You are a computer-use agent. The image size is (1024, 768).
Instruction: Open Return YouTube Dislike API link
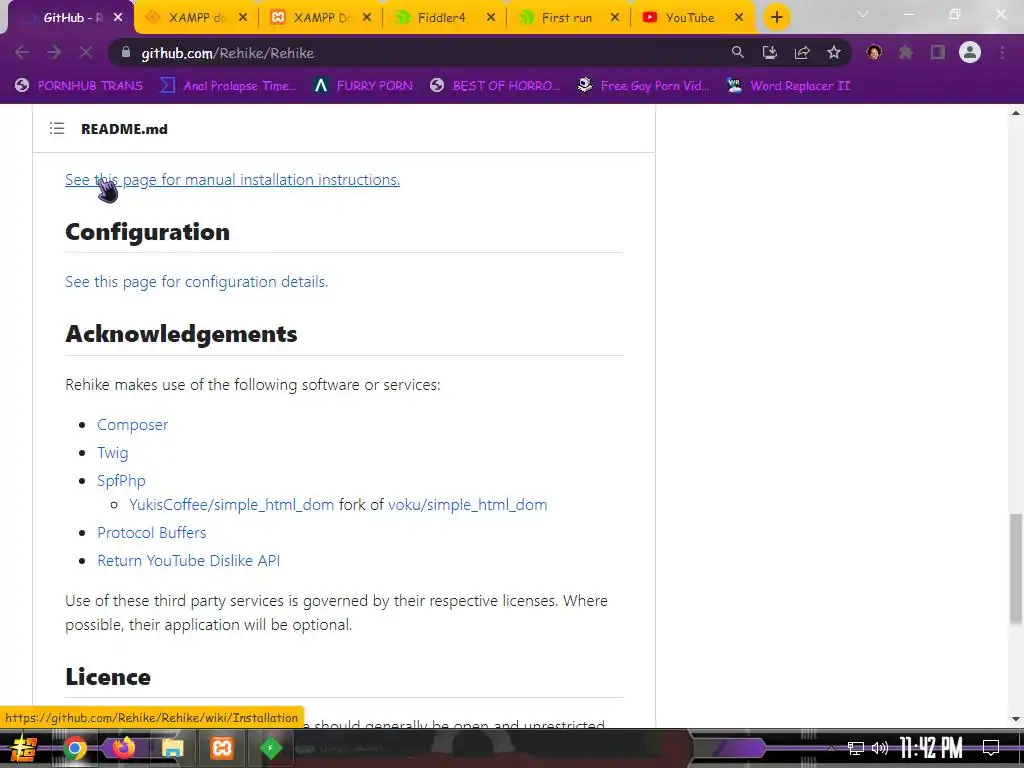pos(188,560)
